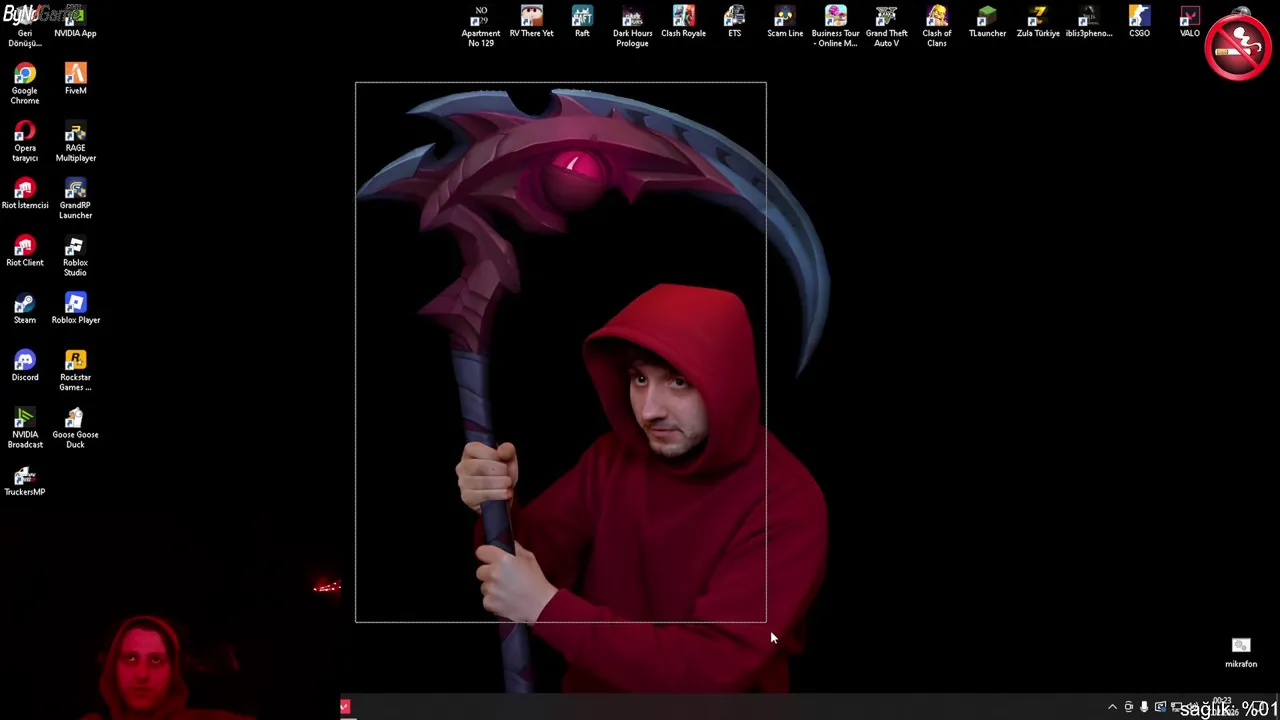Select the RAGE Multiplayer shortcut

75,141
